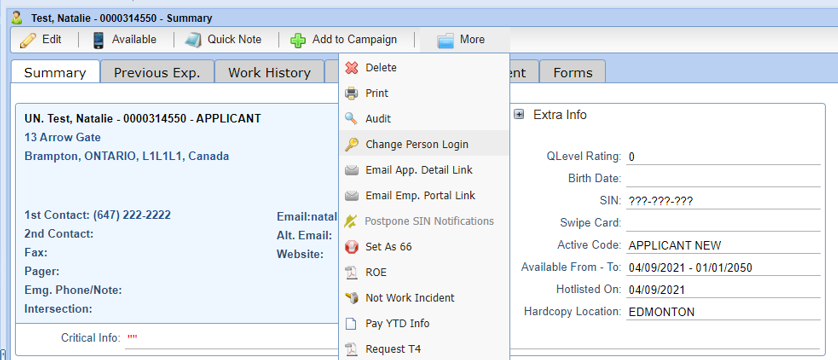The height and width of the screenshot is (360, 838).
Task: Click the PDF icon beside ROE
Action: pyautogui.click(x=351, y=272)
